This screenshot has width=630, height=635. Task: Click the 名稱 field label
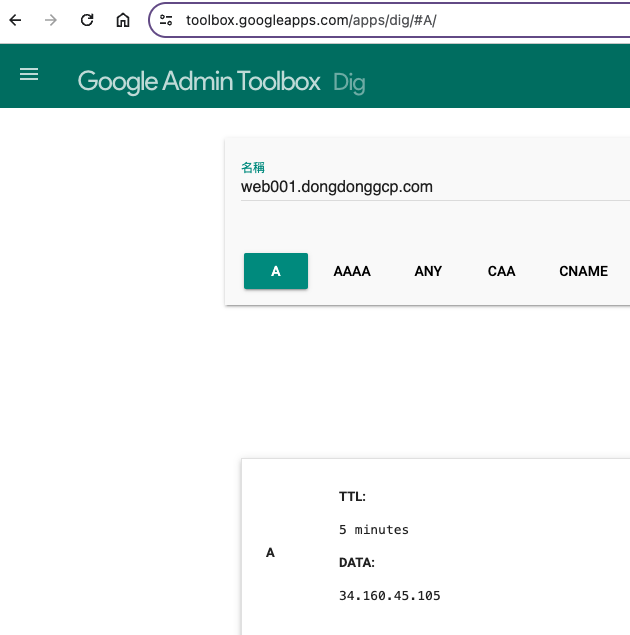[253, 167]
